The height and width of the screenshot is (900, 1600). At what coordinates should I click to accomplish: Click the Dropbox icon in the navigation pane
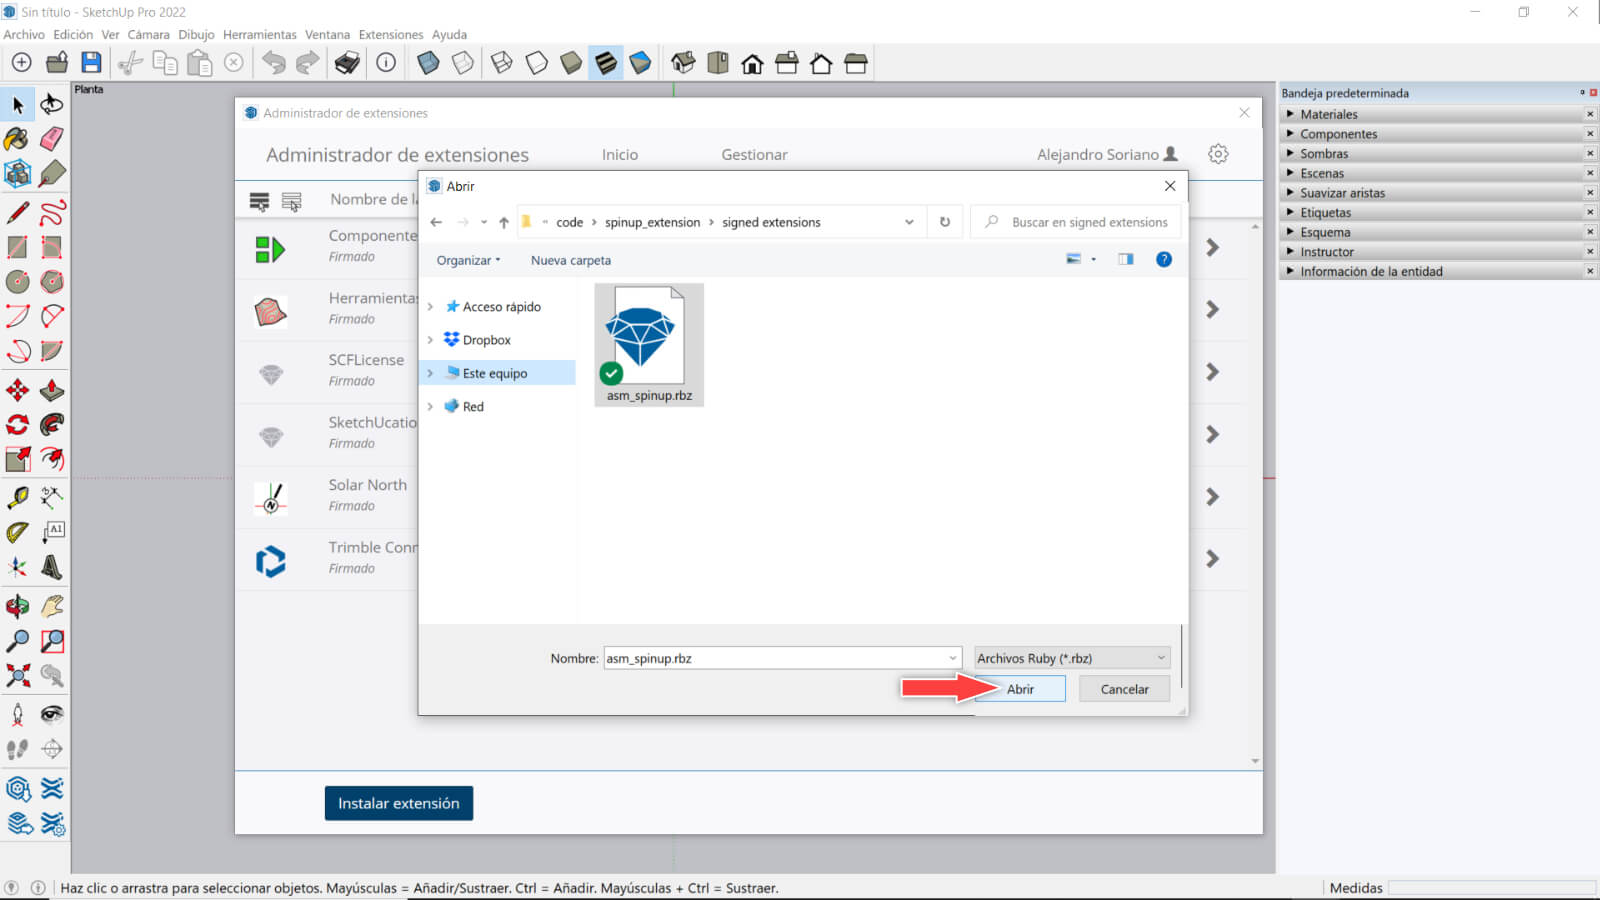[452, 340]
